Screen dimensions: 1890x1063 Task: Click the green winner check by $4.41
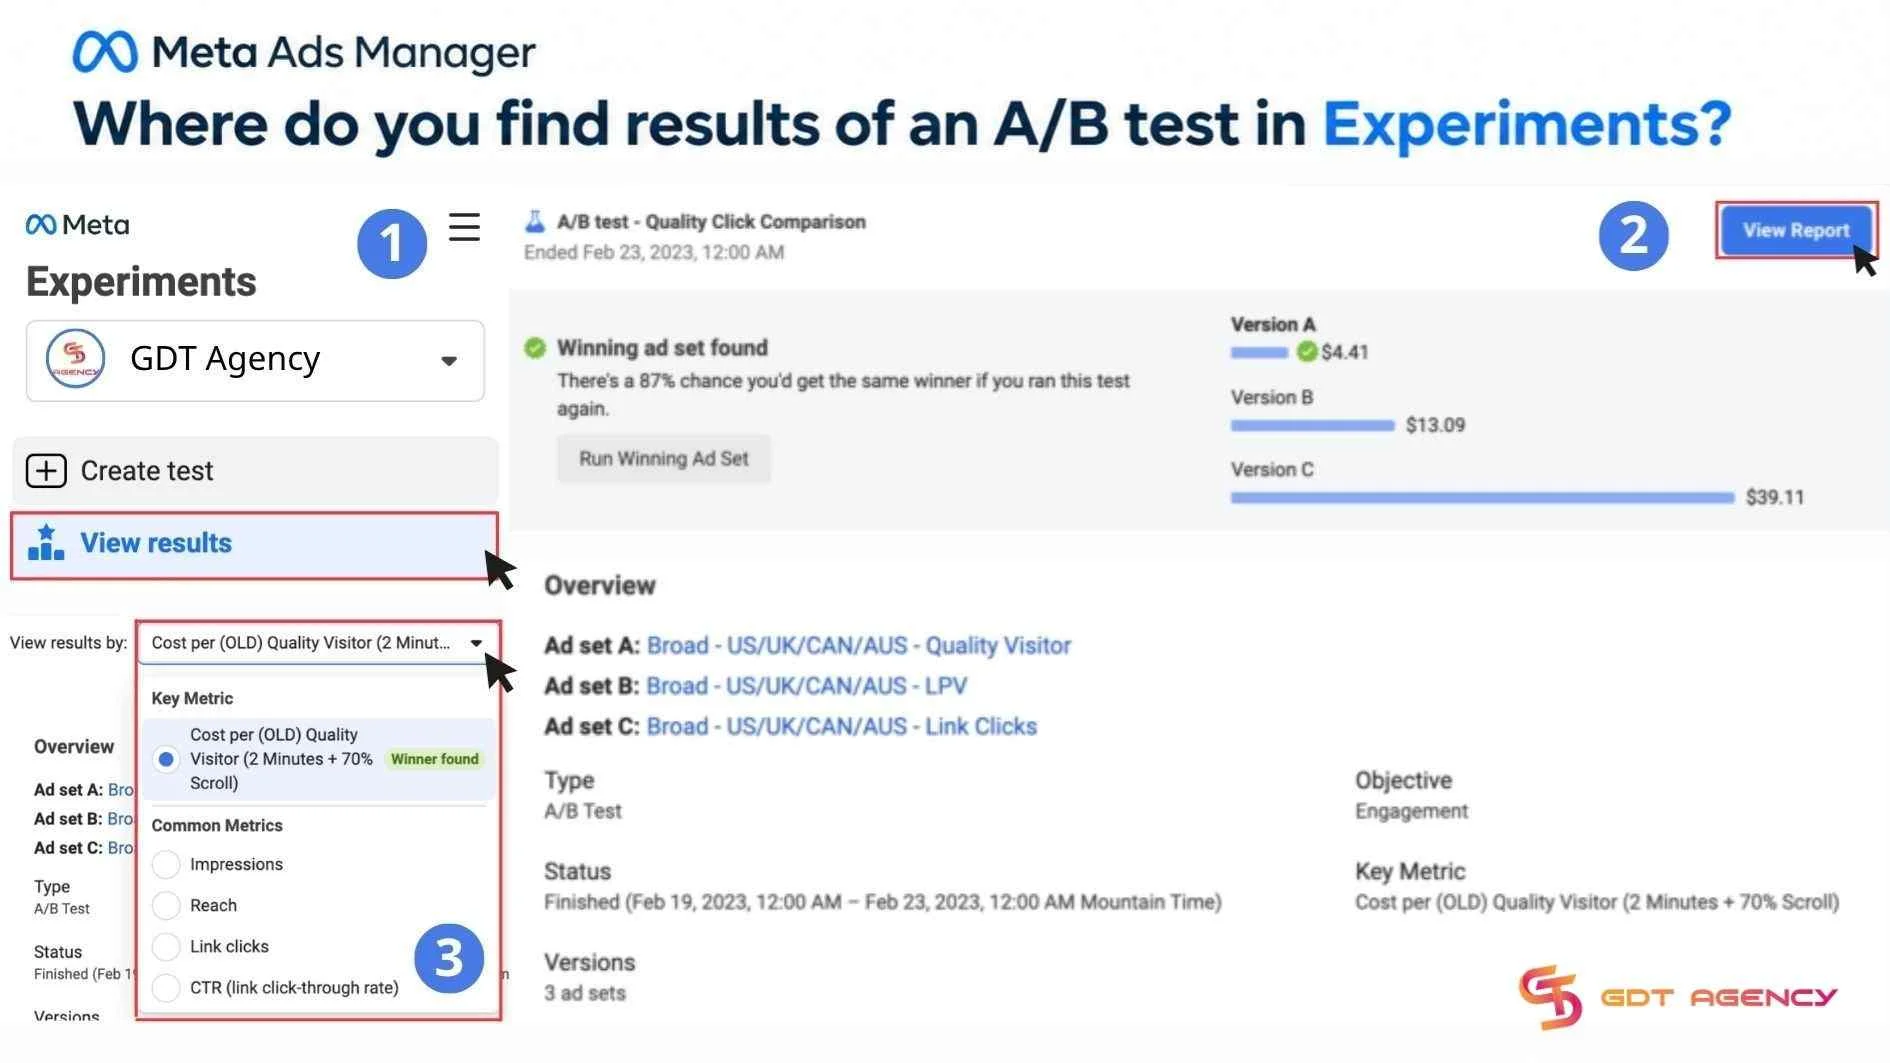pos(1306,351)
